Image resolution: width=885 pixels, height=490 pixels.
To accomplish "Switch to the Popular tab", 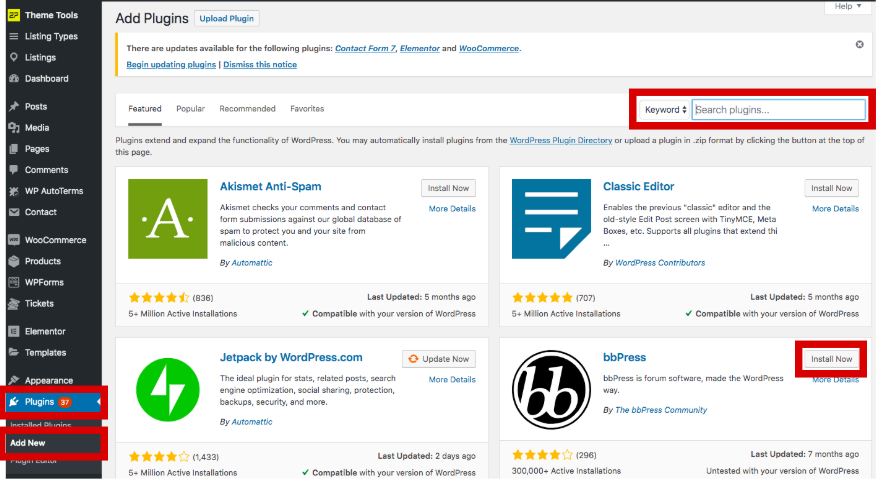I will point(190,109).
